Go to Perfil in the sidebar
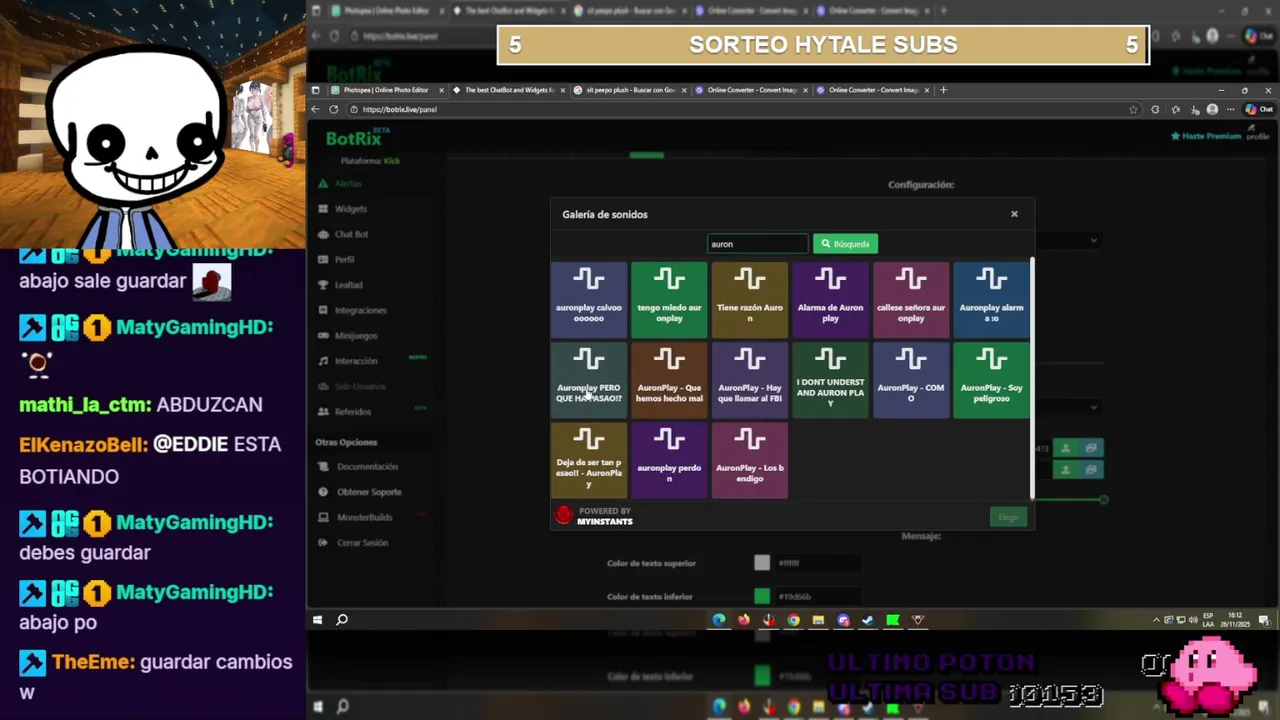Screen dimensions: 1280x720 pos(336,259)
